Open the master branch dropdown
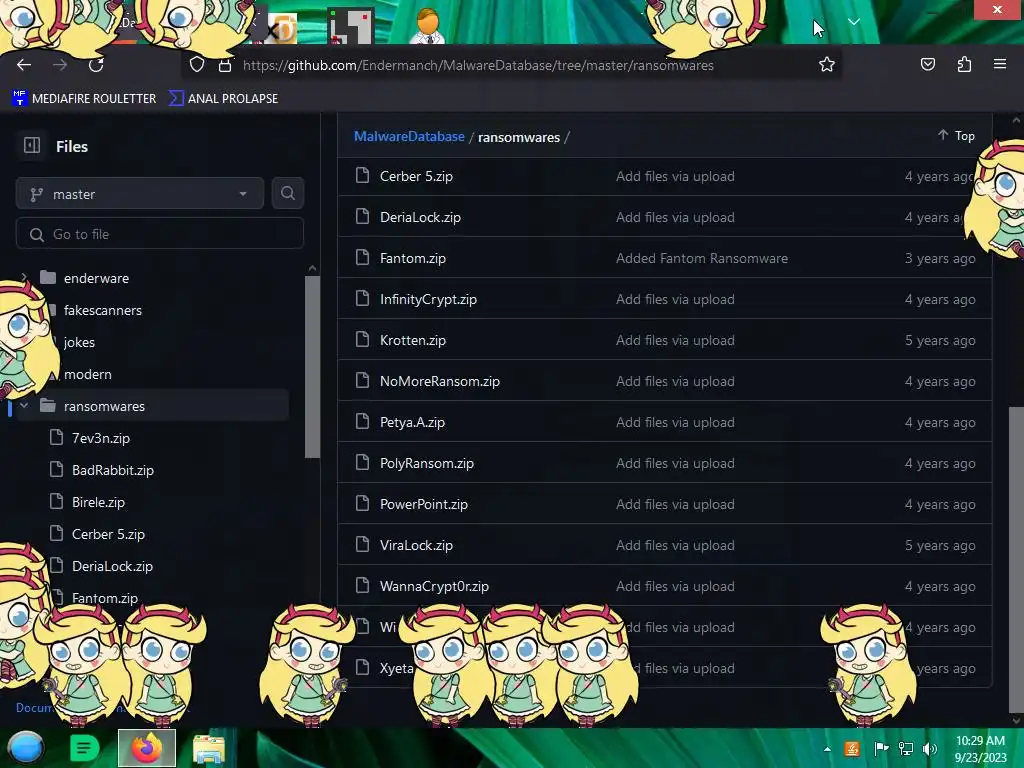 (x=140, y=193)
